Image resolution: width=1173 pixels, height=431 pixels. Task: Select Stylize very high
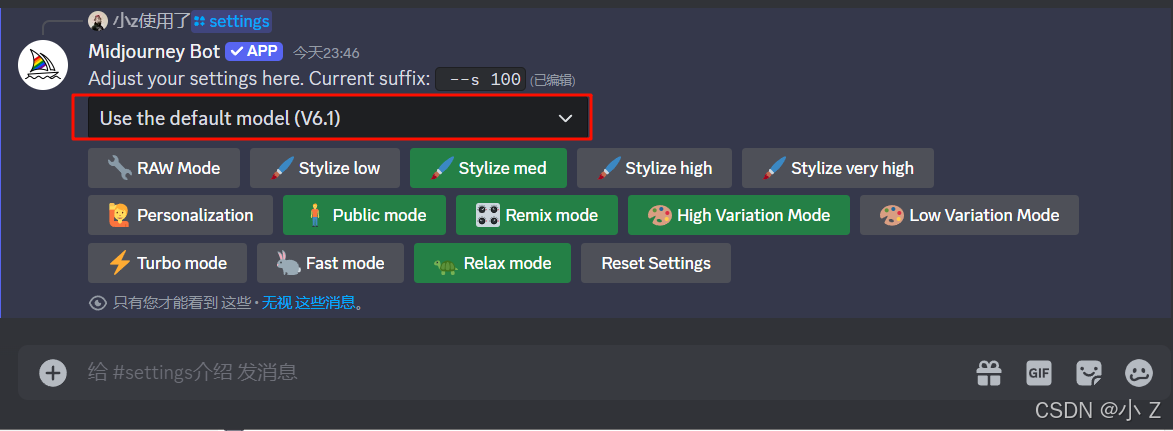[x=838, y=168]
